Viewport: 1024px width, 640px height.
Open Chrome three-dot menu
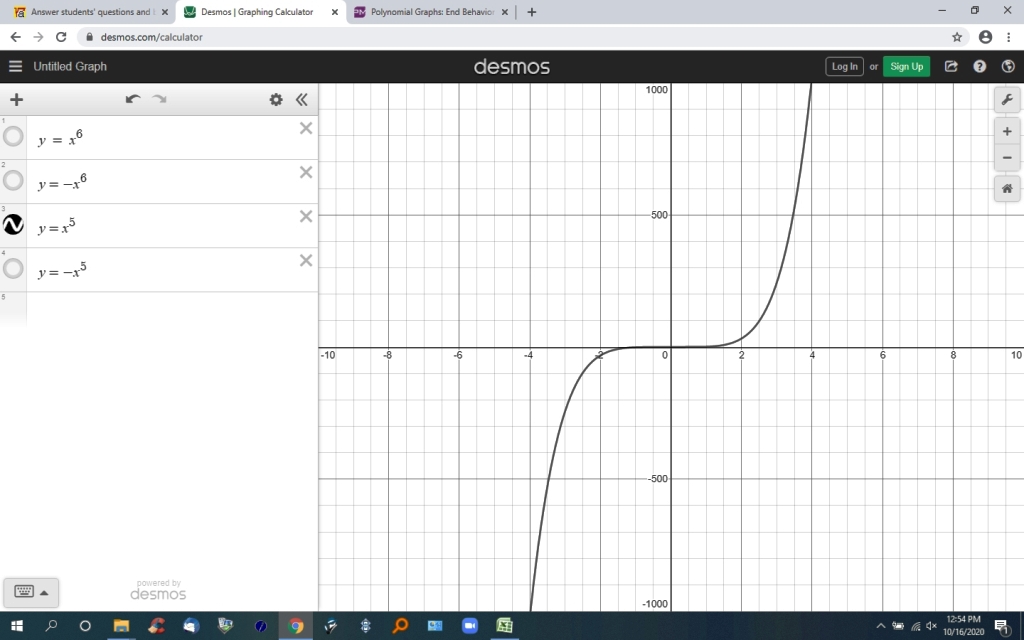click(1009, 37)
